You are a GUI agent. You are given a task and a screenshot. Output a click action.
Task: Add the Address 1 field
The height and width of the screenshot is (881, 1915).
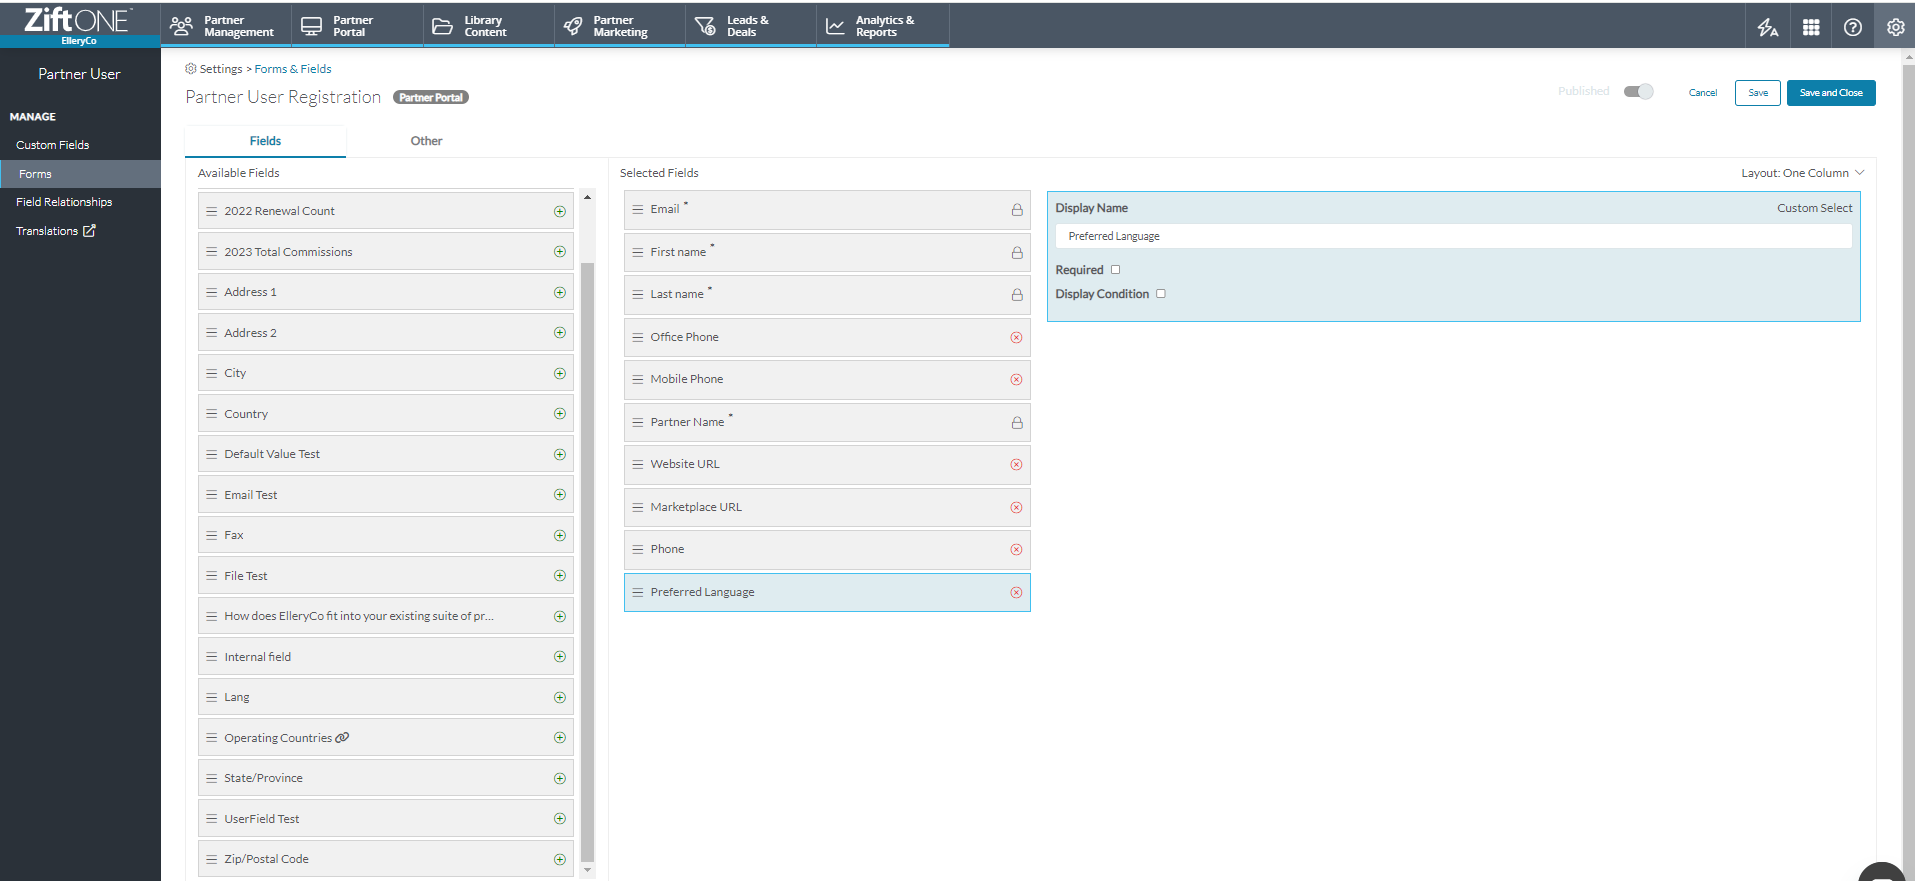[x=560, y=292]
